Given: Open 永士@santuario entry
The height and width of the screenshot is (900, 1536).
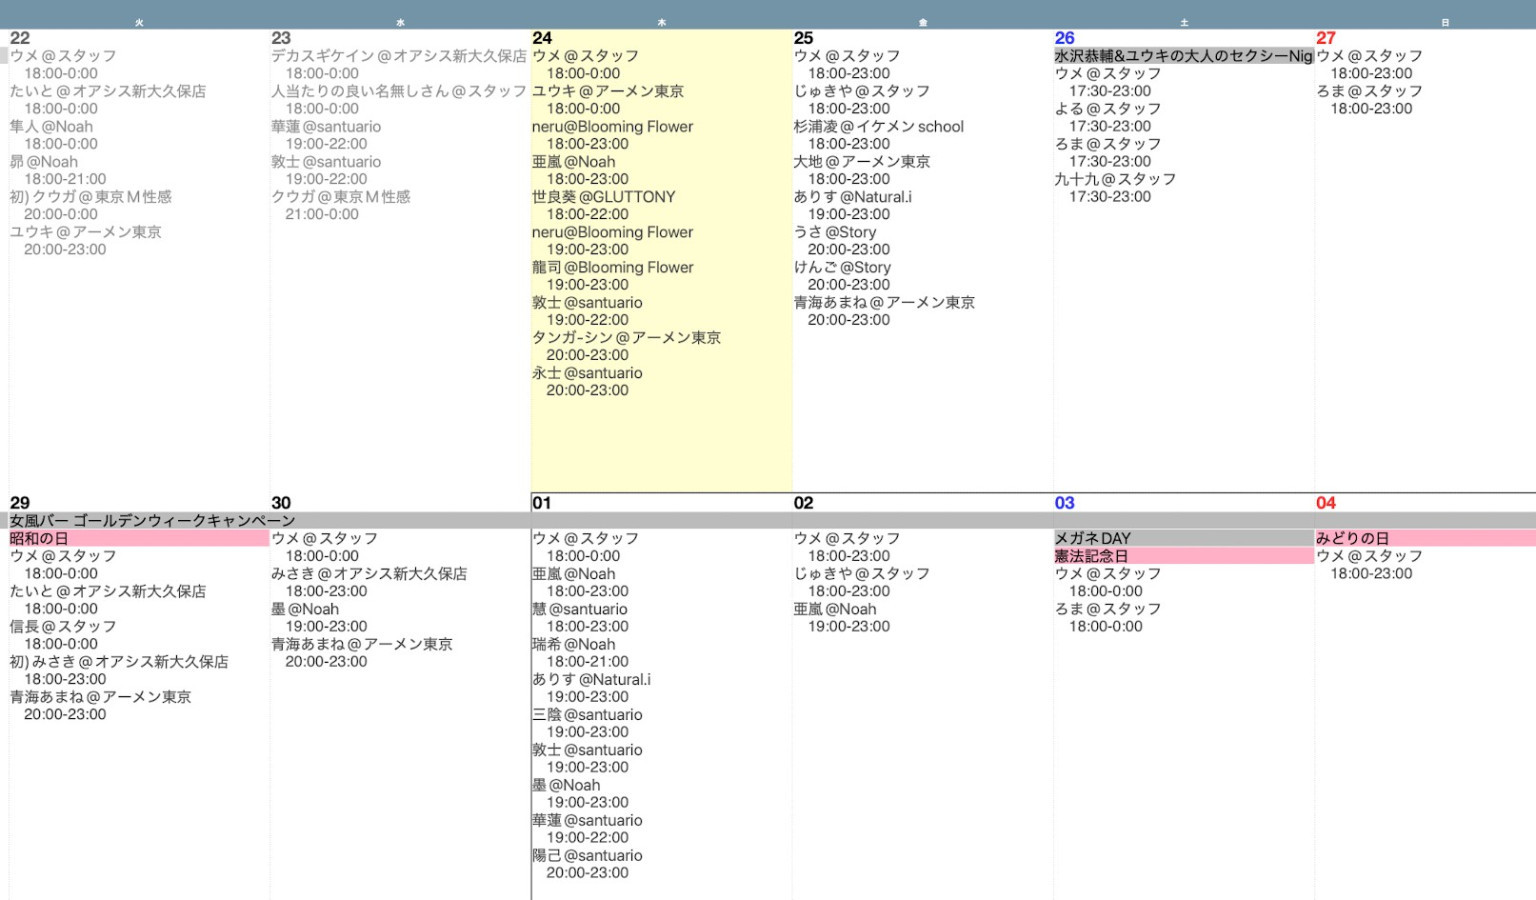Looking at the screenshot, I should coord(587,373).
